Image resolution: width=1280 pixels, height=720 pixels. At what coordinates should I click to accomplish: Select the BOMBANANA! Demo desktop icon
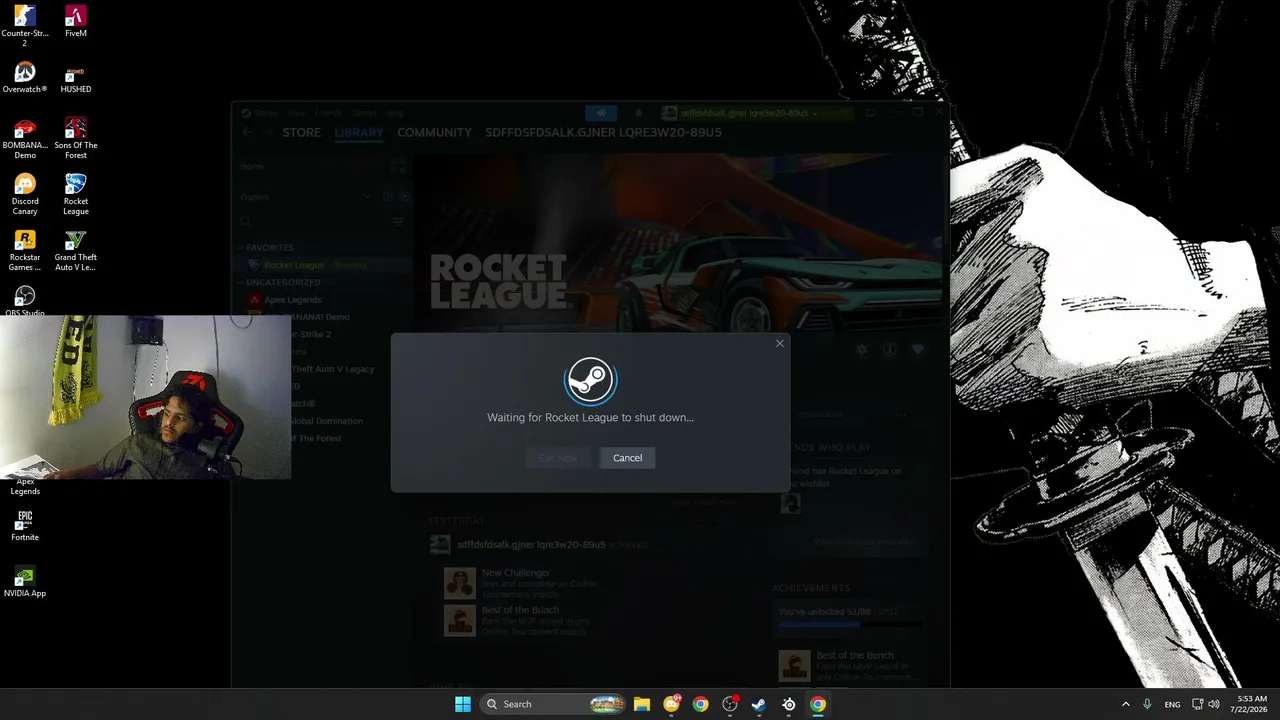(x=25, y=139)
